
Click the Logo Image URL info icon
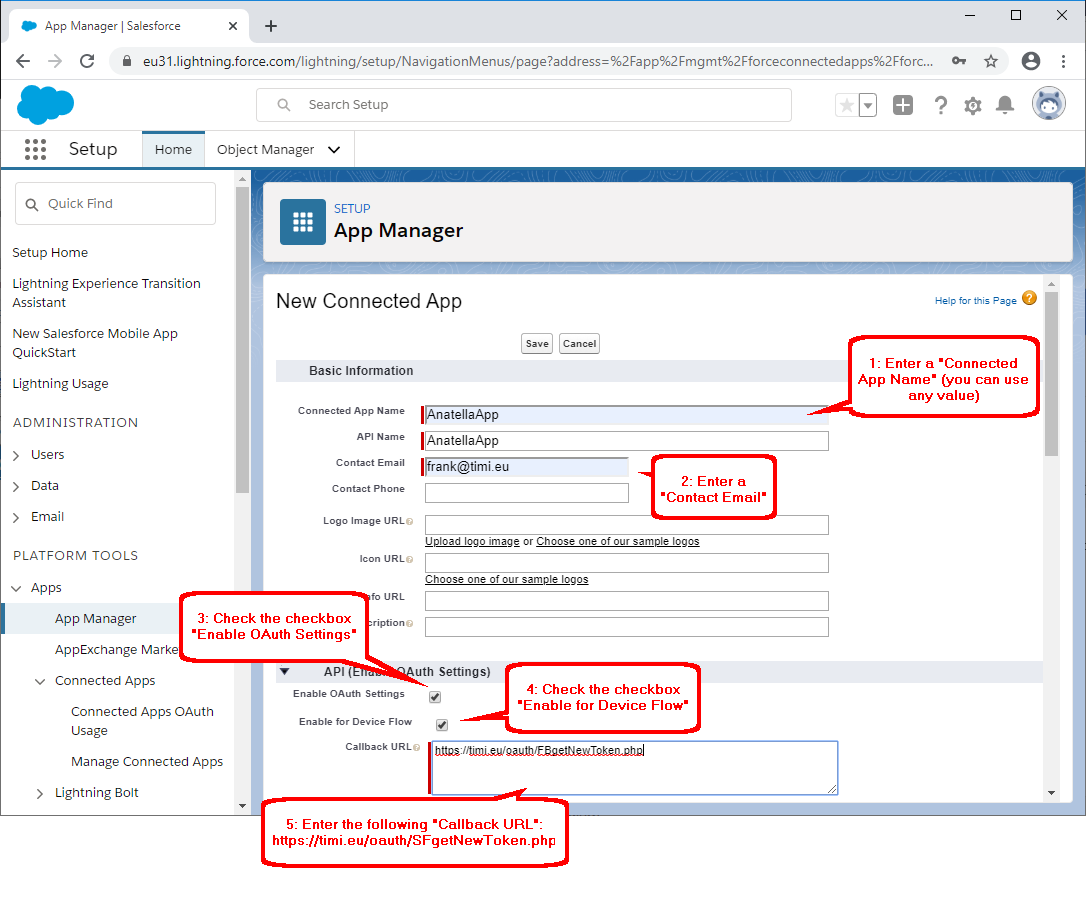click(x=409, y=522)
